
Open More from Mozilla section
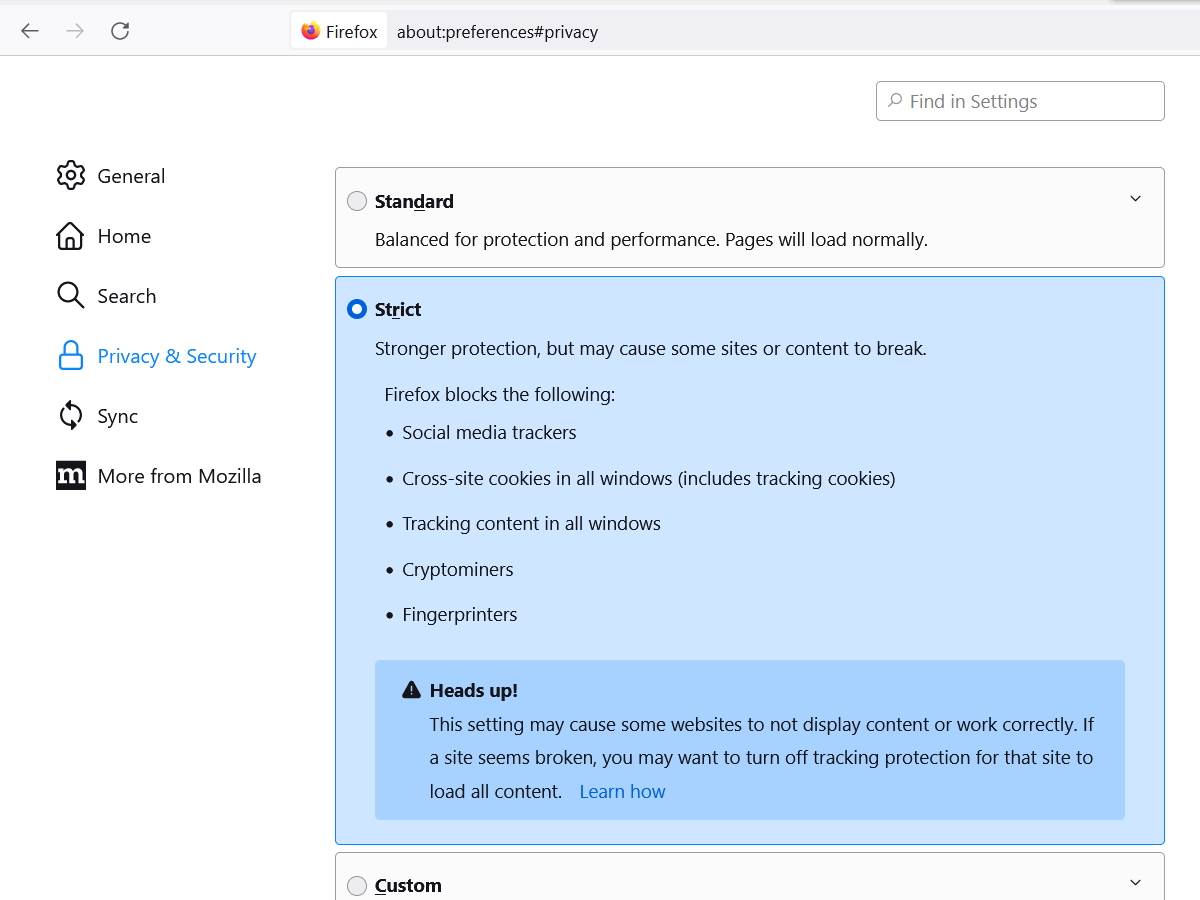[x=179, y=476]
